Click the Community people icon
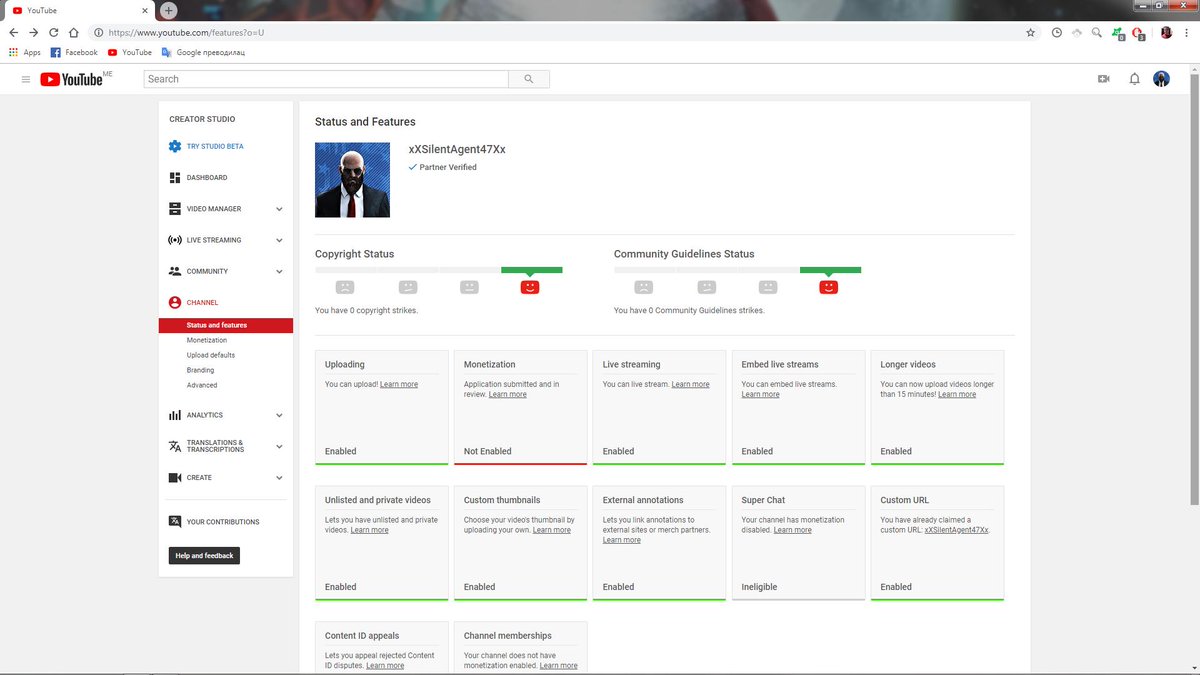1200x675 pixels. tap(175, 271)
